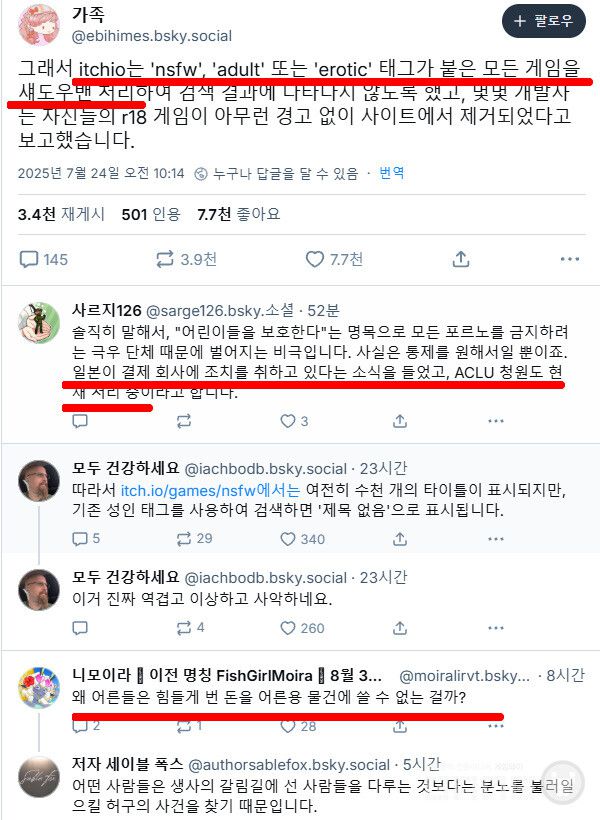The width and height of the screenshot is (600, 820).
Task: Reply to sarge126's comment
Action: tap(80, 421)
